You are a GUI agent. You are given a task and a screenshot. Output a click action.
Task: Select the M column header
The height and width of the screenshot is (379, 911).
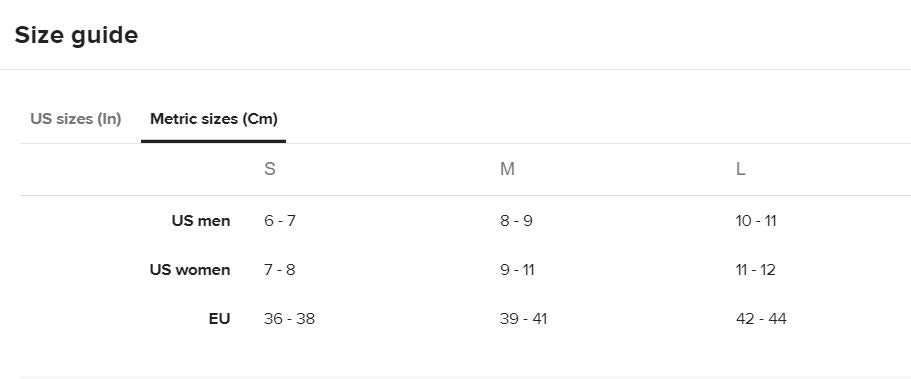click(x=507, y=169)
